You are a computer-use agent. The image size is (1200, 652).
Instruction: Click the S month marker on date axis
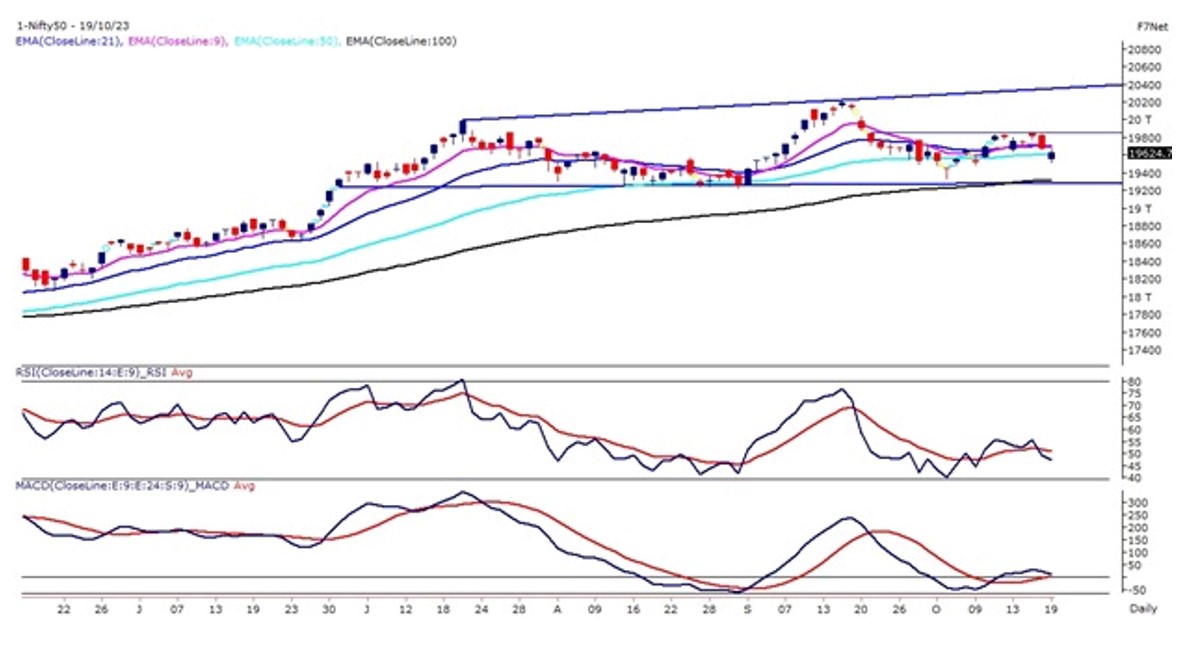pyautogui.click(x=746, y=608)
